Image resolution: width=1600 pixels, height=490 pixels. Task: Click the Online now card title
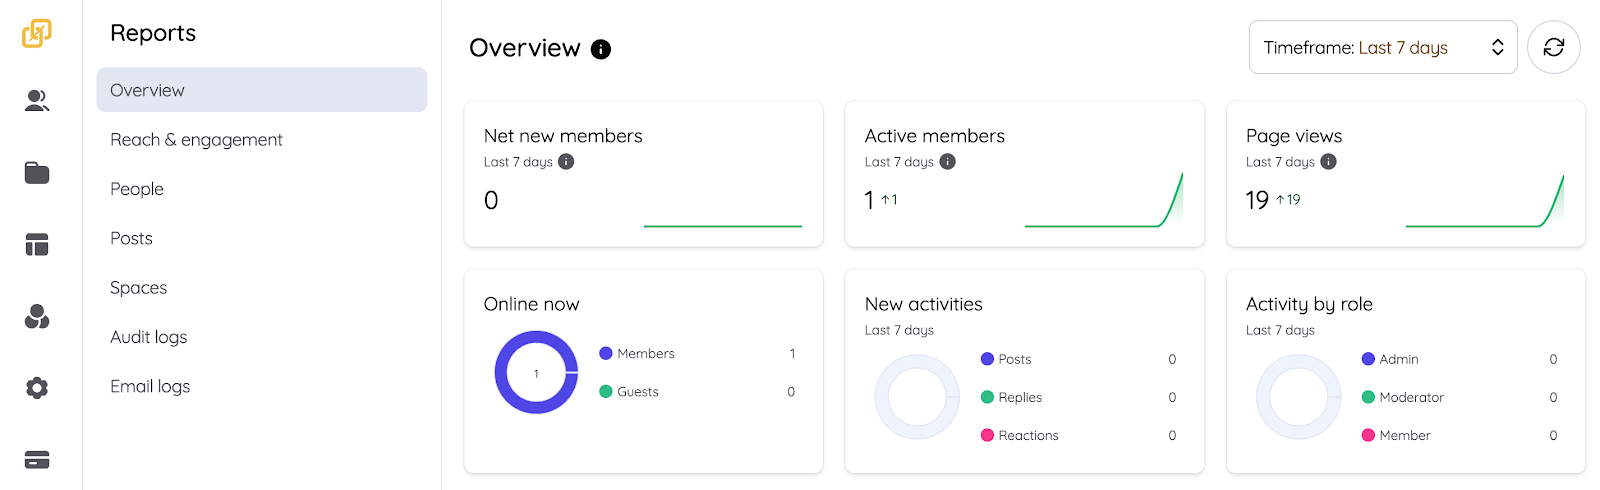(532, 304)
